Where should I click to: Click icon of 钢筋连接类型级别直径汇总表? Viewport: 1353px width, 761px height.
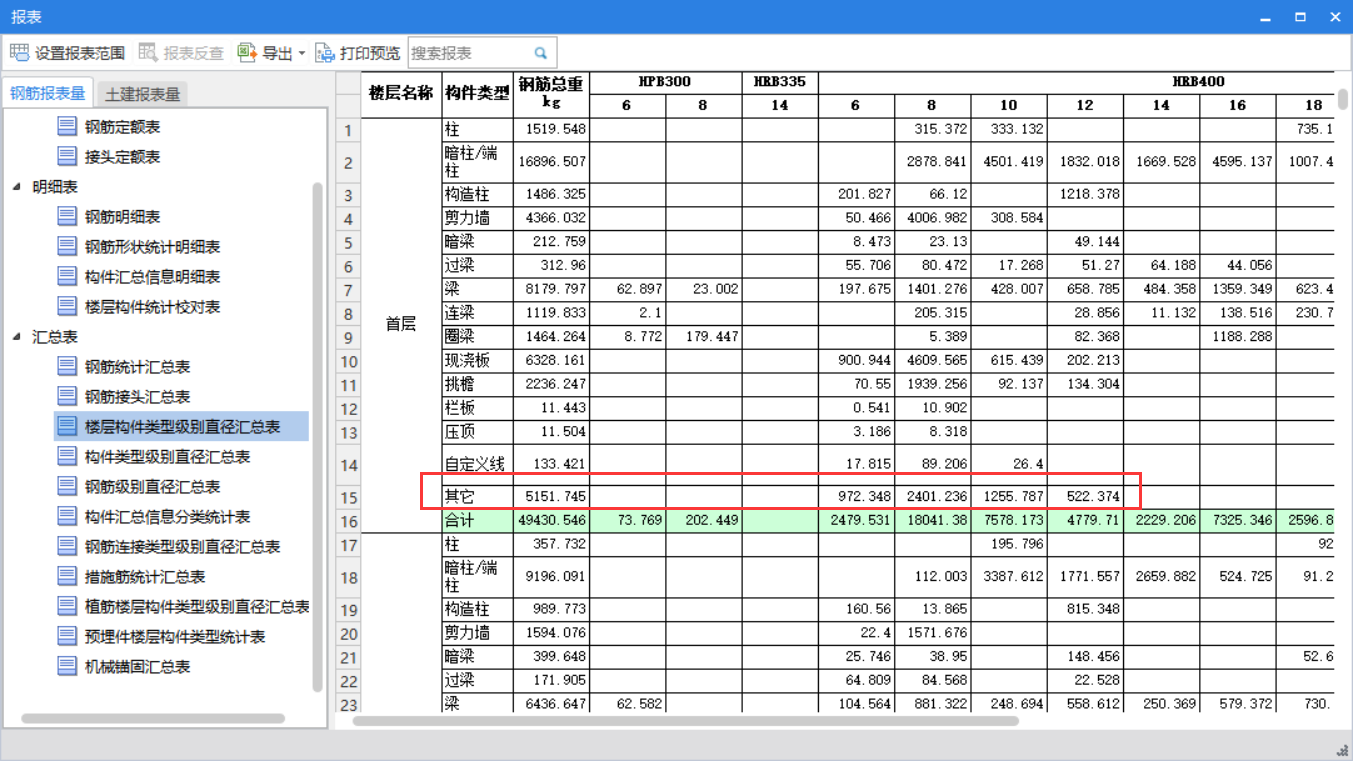[67, 547]
